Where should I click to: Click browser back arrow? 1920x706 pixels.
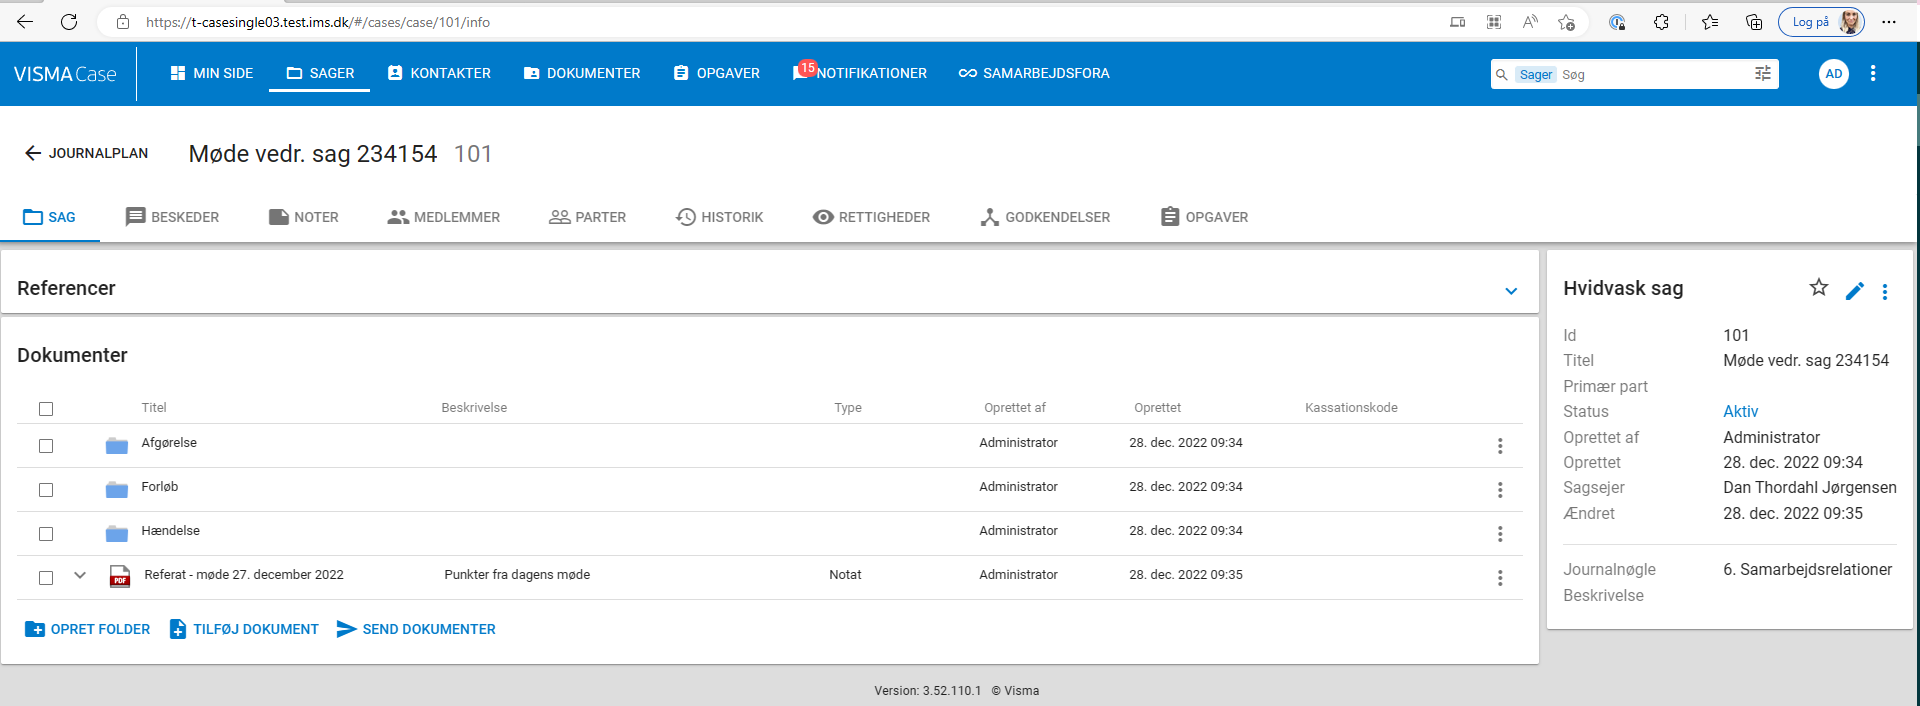point(25,22)
